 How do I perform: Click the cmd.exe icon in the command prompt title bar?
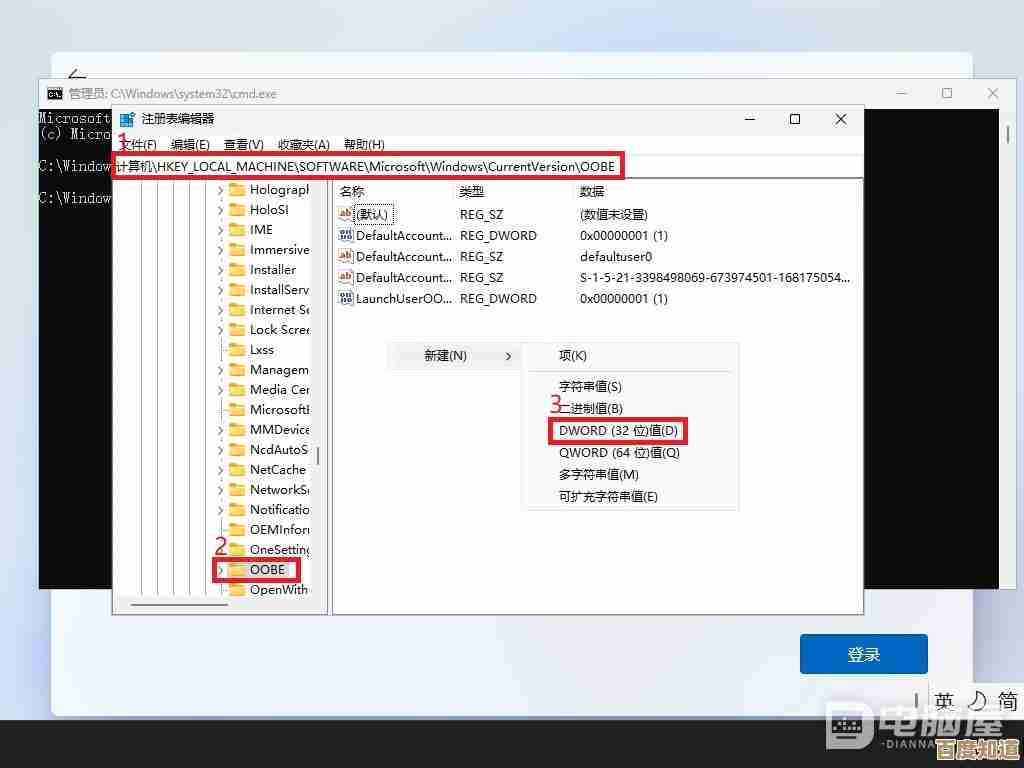pos(55,93)
